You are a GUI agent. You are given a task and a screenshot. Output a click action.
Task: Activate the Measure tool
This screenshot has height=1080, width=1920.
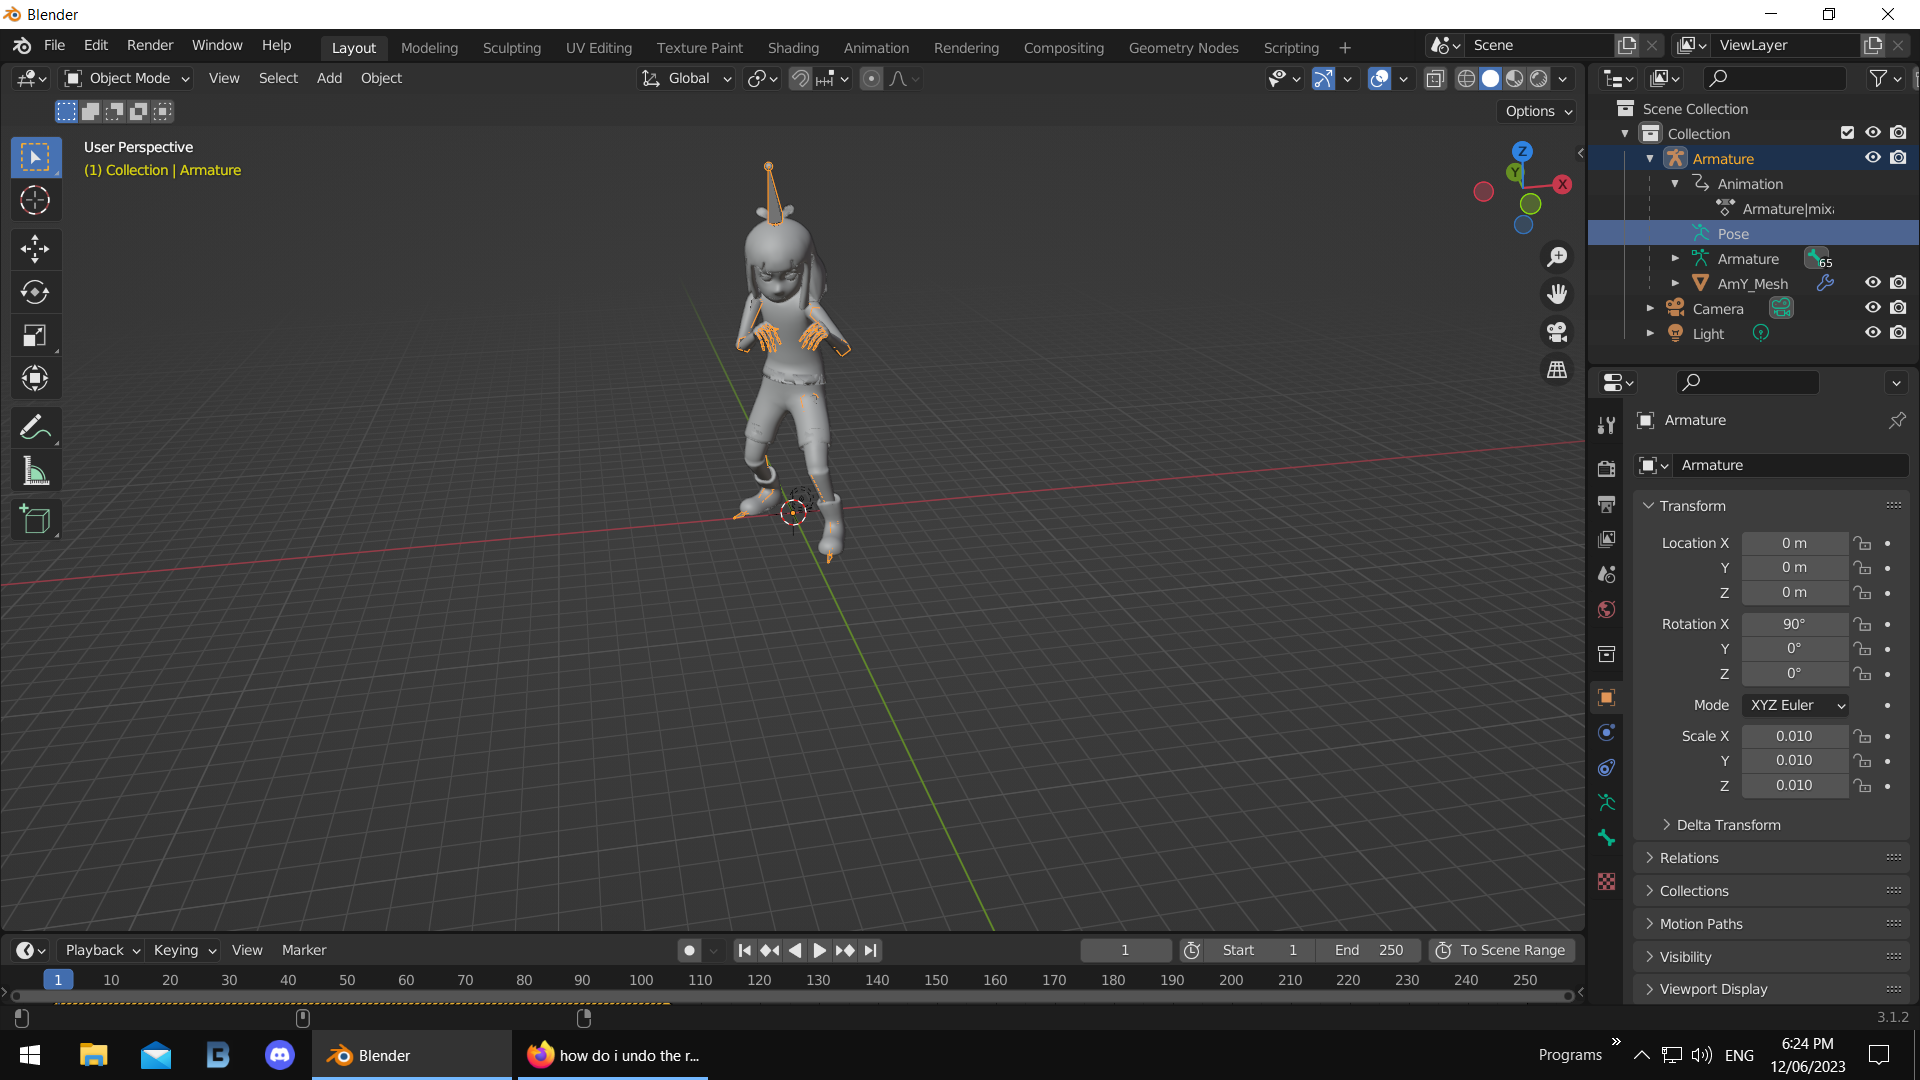point(35,470)
